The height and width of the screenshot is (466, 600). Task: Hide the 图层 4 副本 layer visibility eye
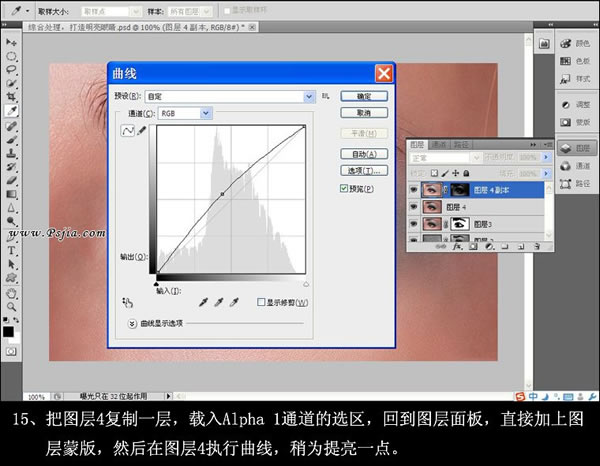tap(413, 190)
